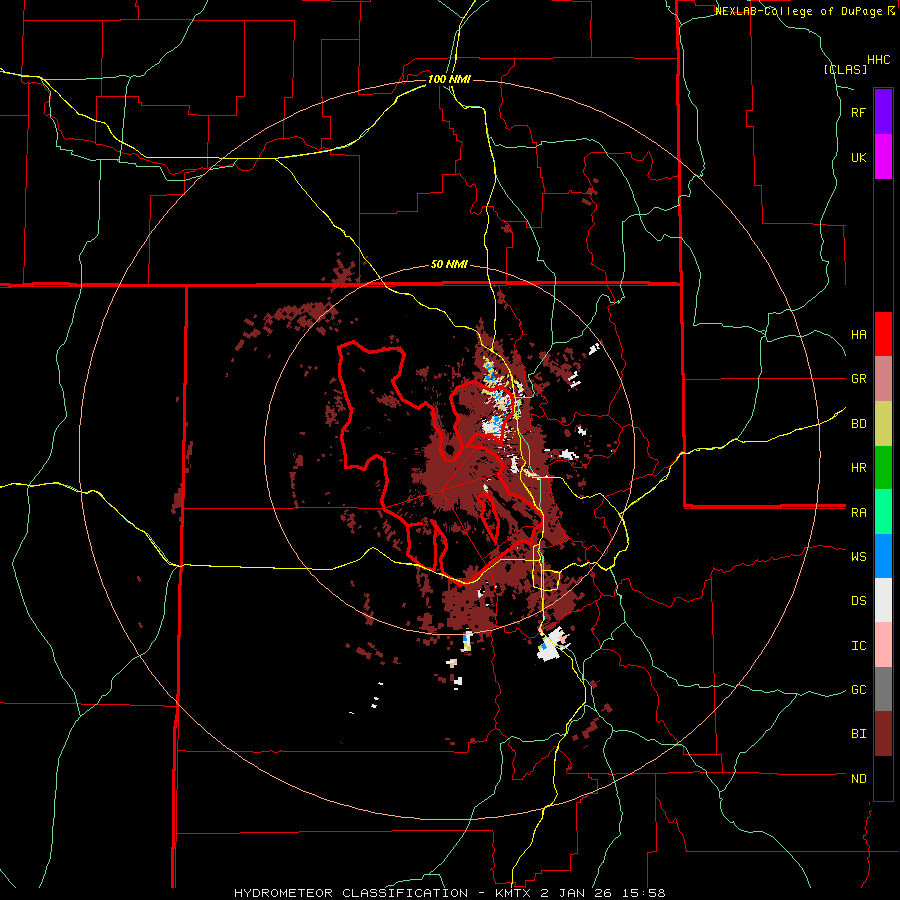The image size is (900, 900).
Task: Click the HHC product code label
Action: click(879, 60)
